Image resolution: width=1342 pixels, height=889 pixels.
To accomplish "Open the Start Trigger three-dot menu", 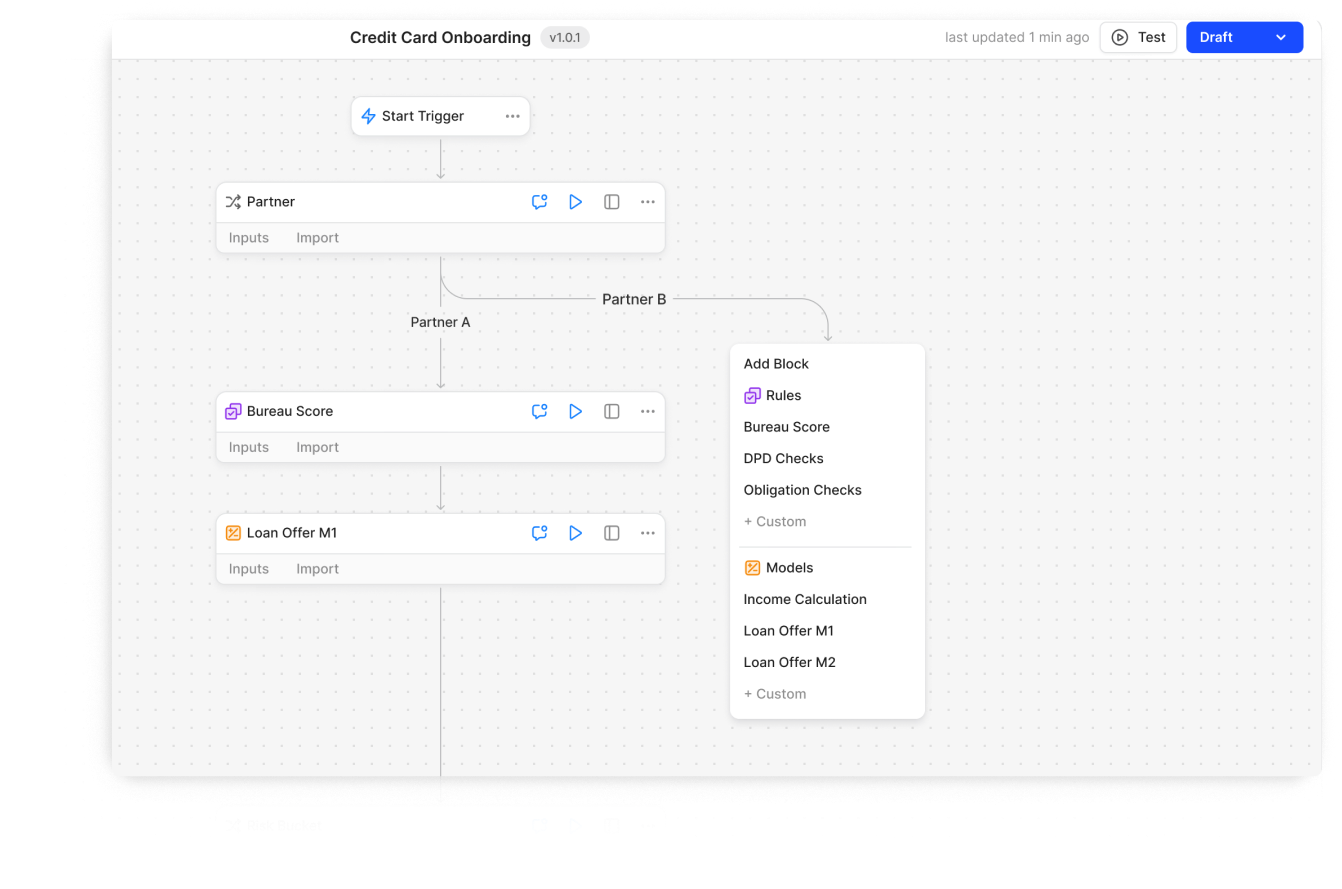I will pos(512,116).
